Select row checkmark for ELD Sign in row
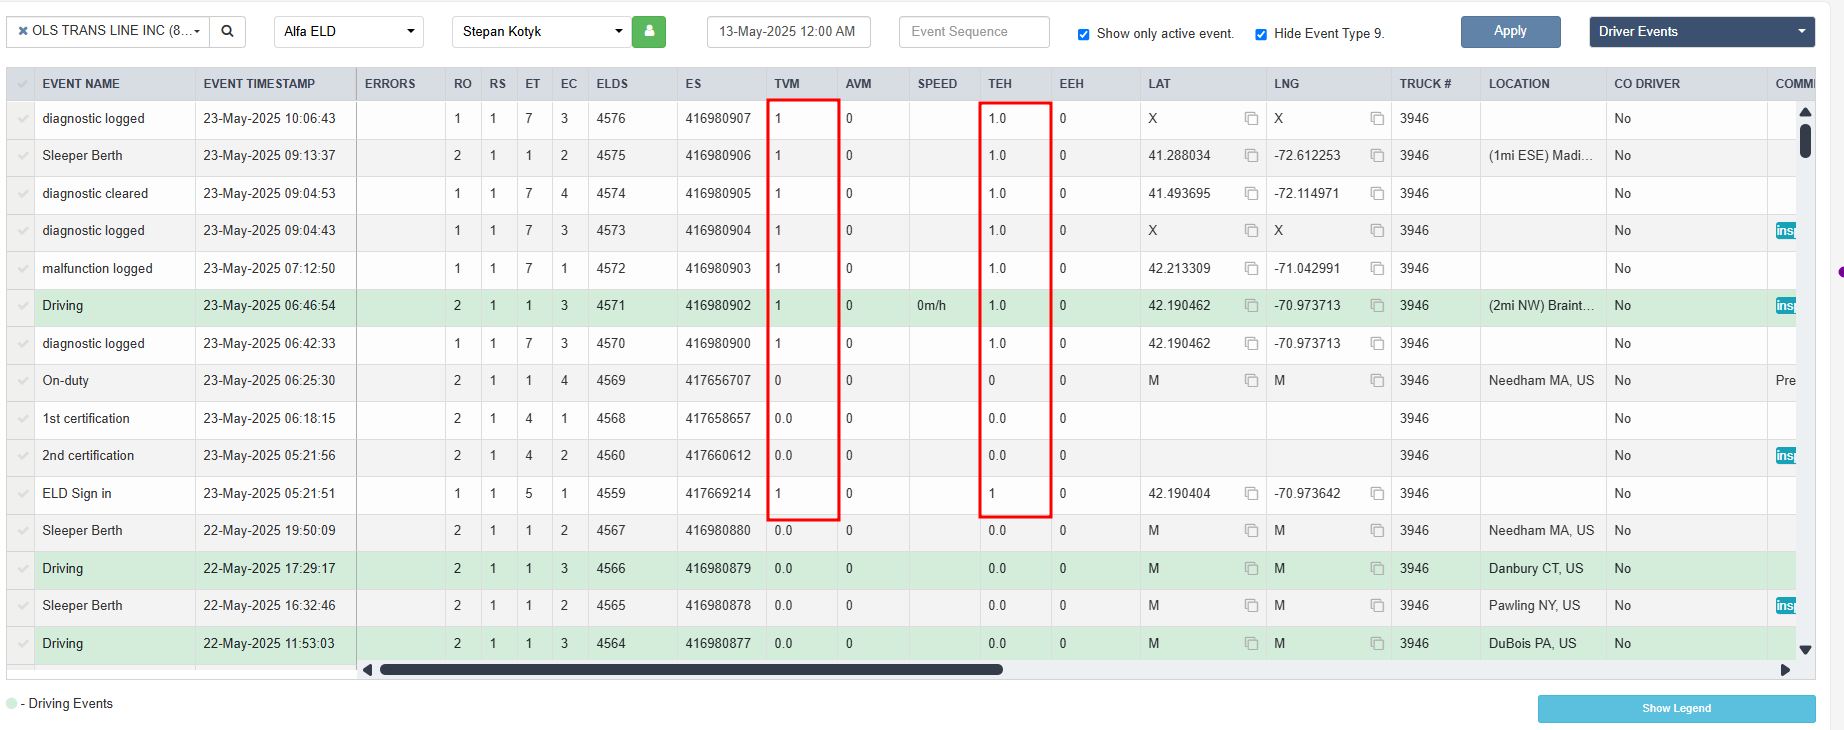 pos(22,494)
